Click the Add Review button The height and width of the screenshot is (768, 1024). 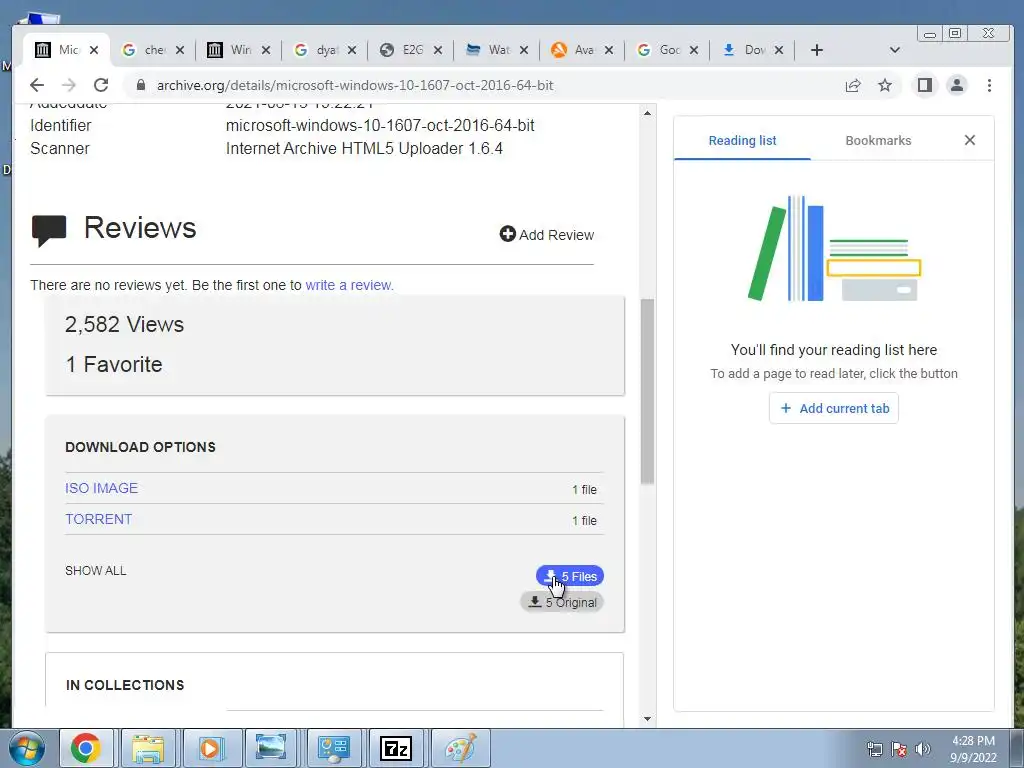pyautogui.click(x=547, y=234)
